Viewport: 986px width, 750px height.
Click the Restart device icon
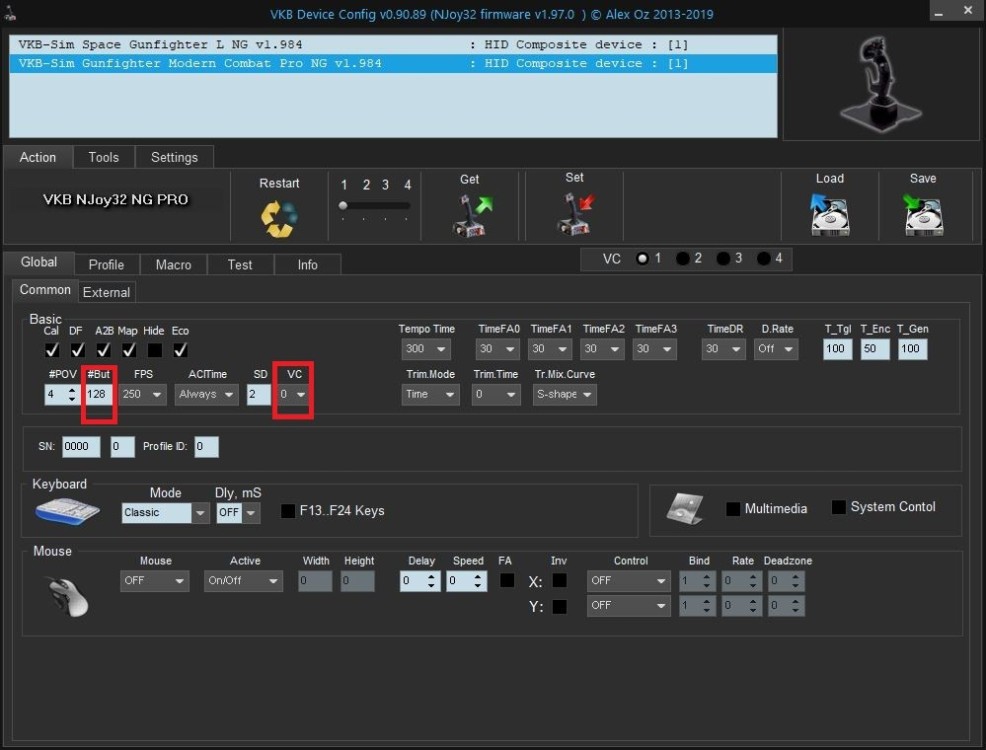click(279, 218)
